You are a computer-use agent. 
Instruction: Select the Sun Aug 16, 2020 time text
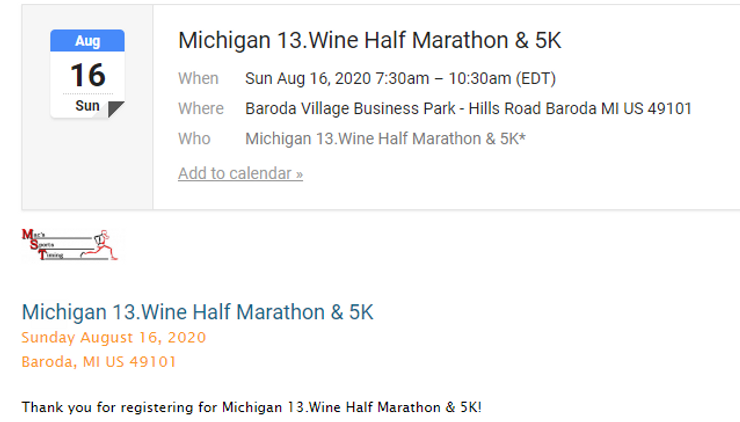pyautogui.click(x=400, y=78)
